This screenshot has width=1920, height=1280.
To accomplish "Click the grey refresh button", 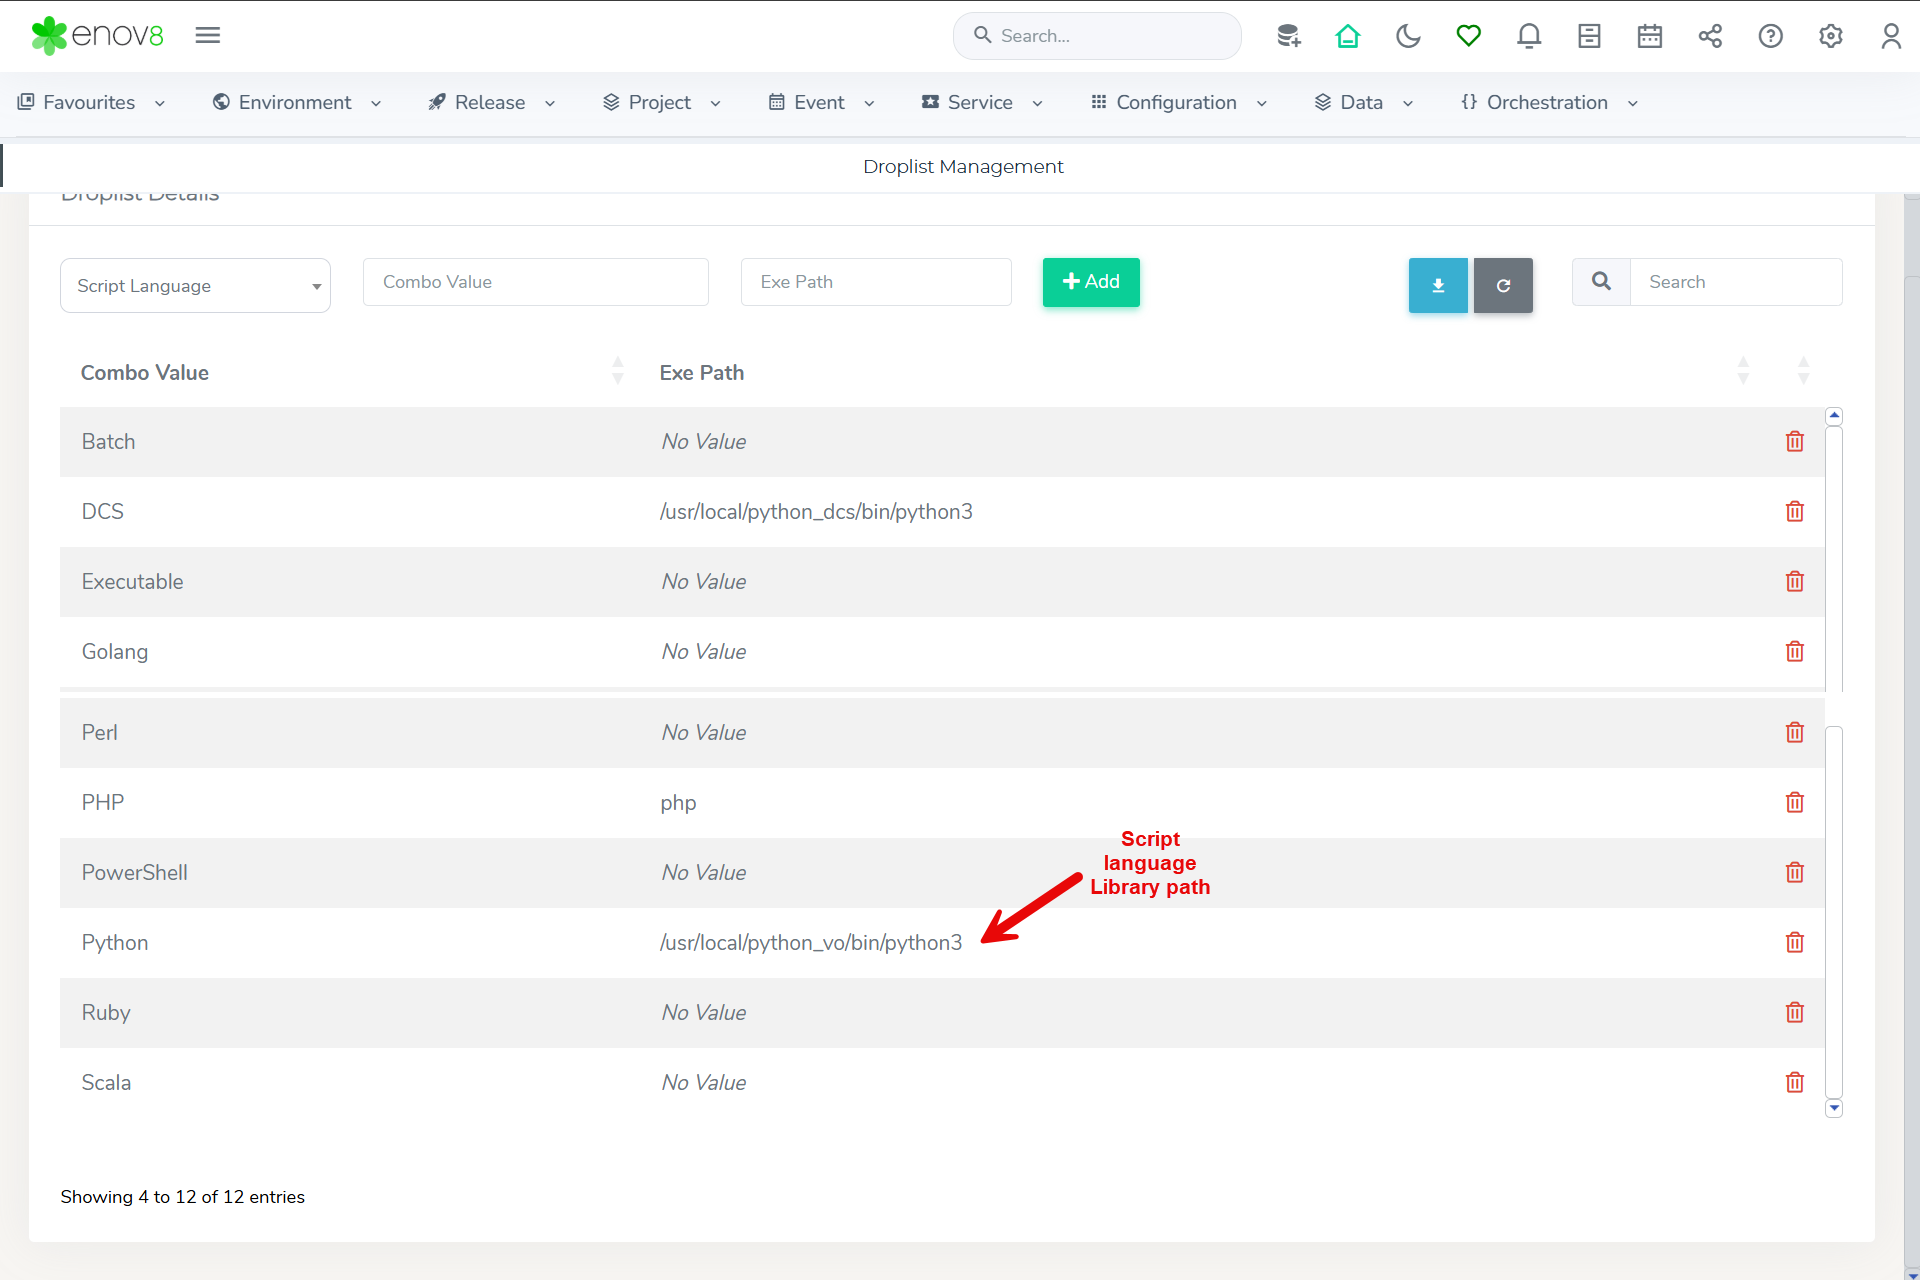I will click(x=1502, y=285).
